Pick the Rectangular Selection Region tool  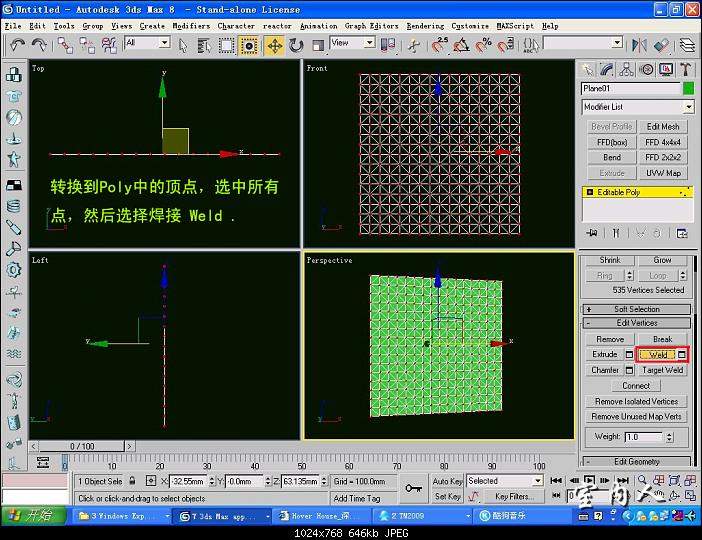pos(226,45)
